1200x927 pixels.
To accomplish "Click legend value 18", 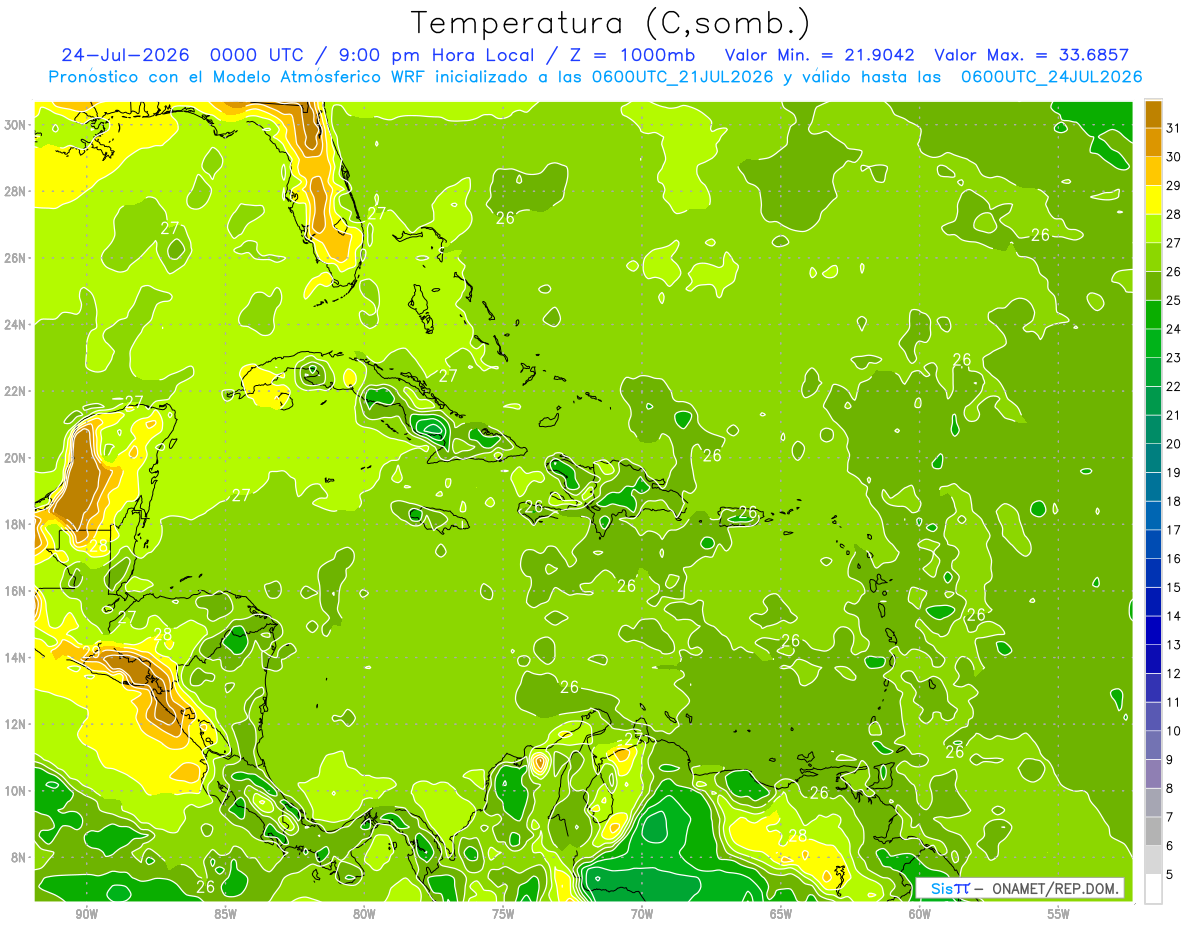I will tap(1173, 501).
